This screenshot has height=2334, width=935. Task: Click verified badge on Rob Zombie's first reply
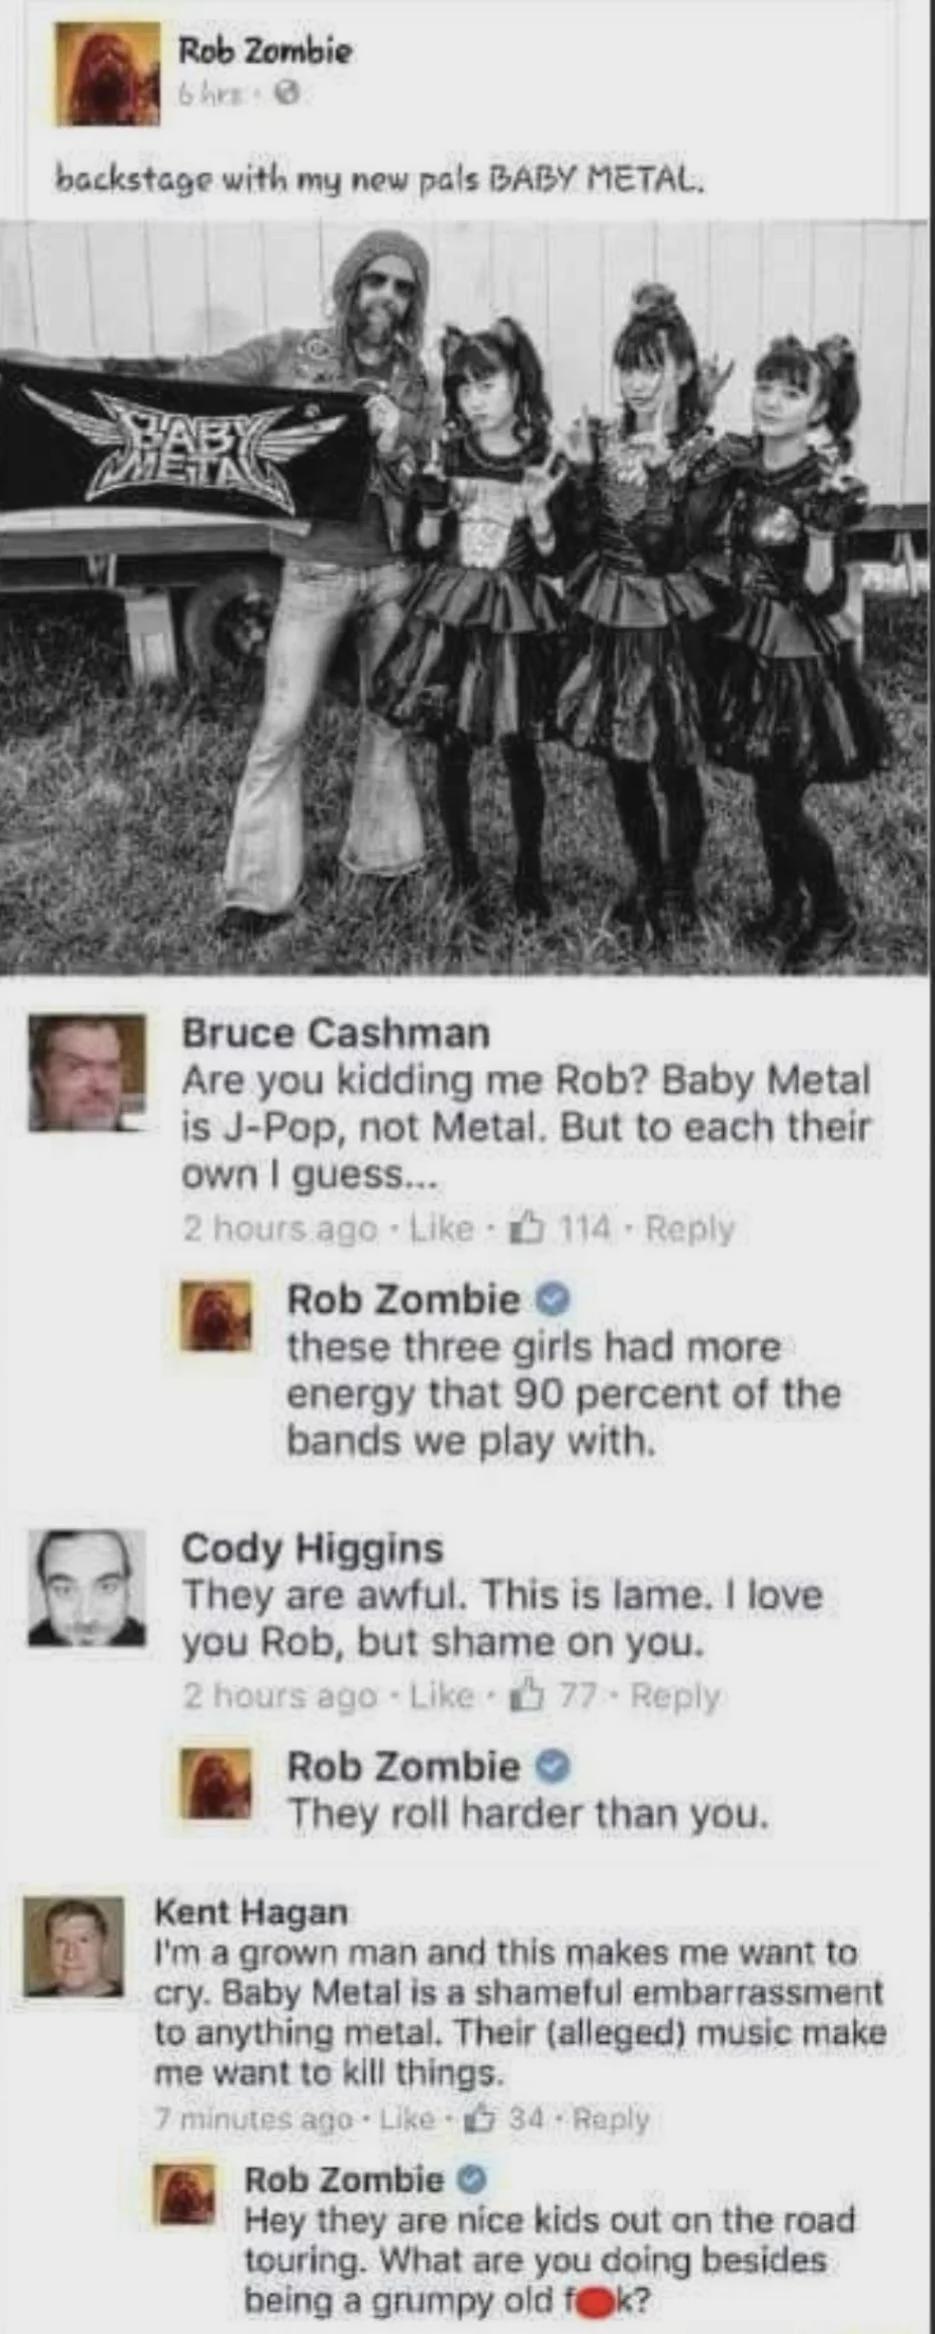coord(553,1300)
